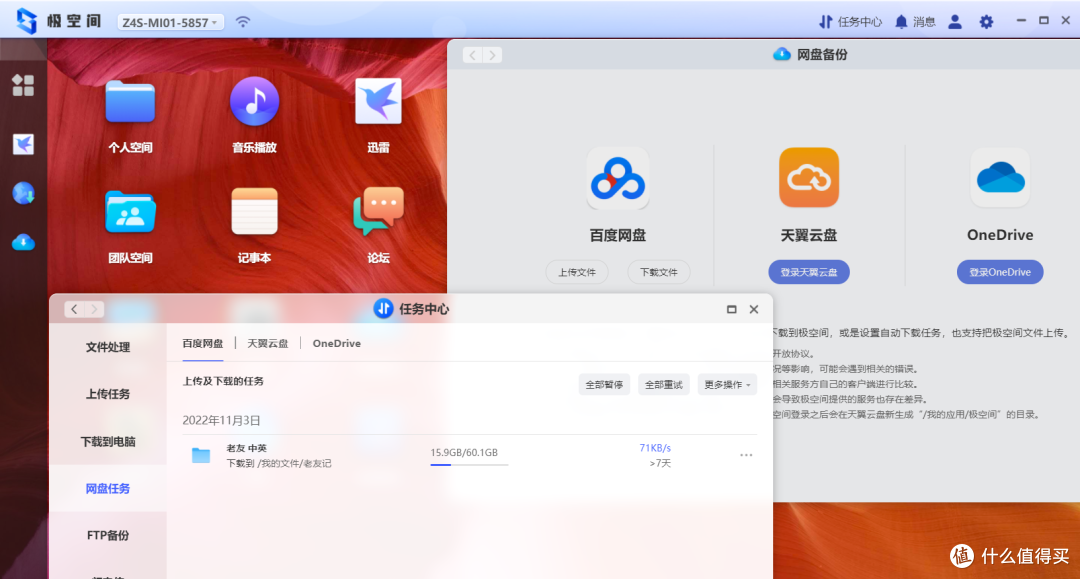
Task: Select 下载到电脑 in task center sidebar
Action: pyautogui.click(x=108, y=441)
